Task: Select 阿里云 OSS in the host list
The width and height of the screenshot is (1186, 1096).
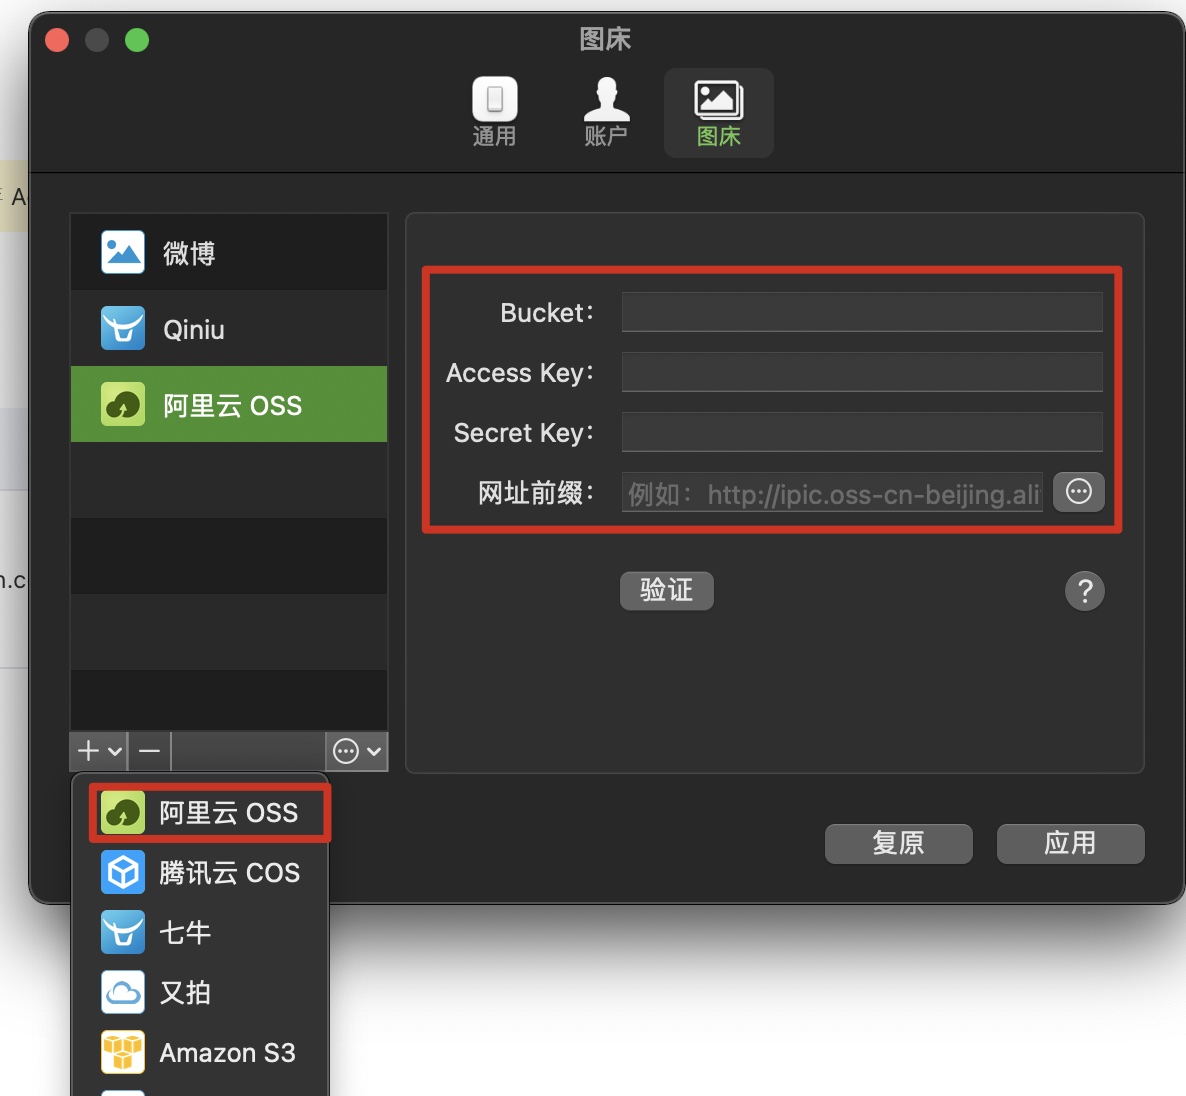Action: [x=229, y=405]
